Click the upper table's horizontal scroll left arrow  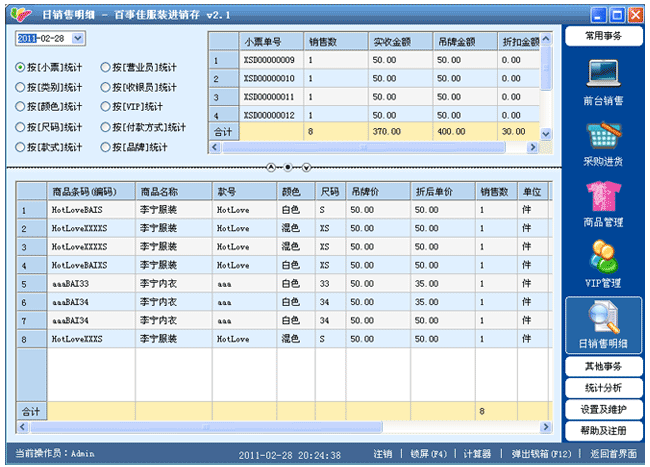click(214, 147)
